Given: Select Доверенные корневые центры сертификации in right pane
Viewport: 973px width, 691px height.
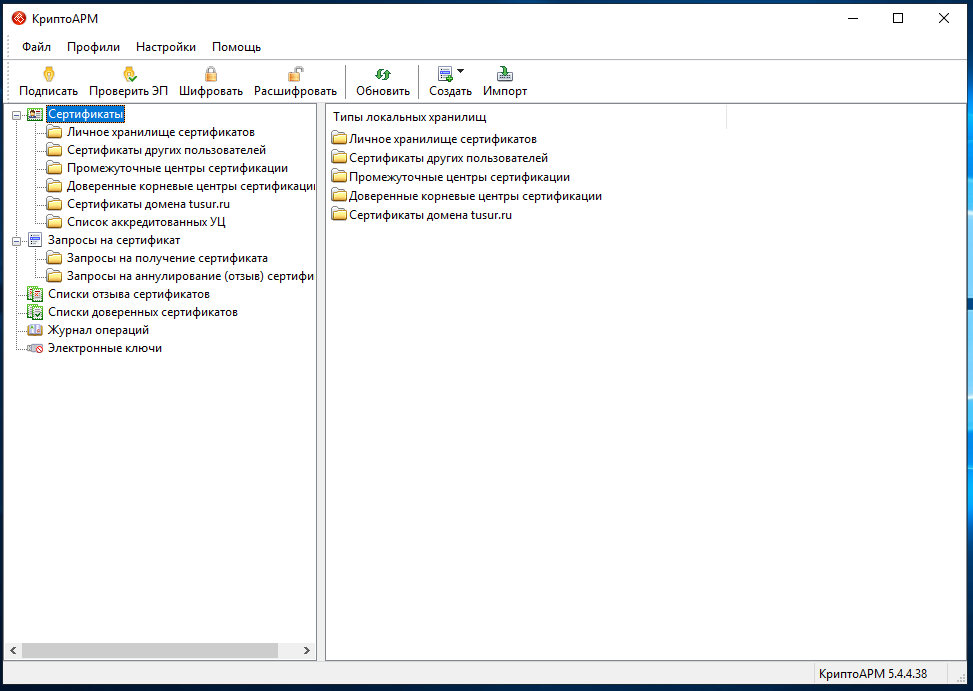Looking at the screenshot, I should click(475, 196).
